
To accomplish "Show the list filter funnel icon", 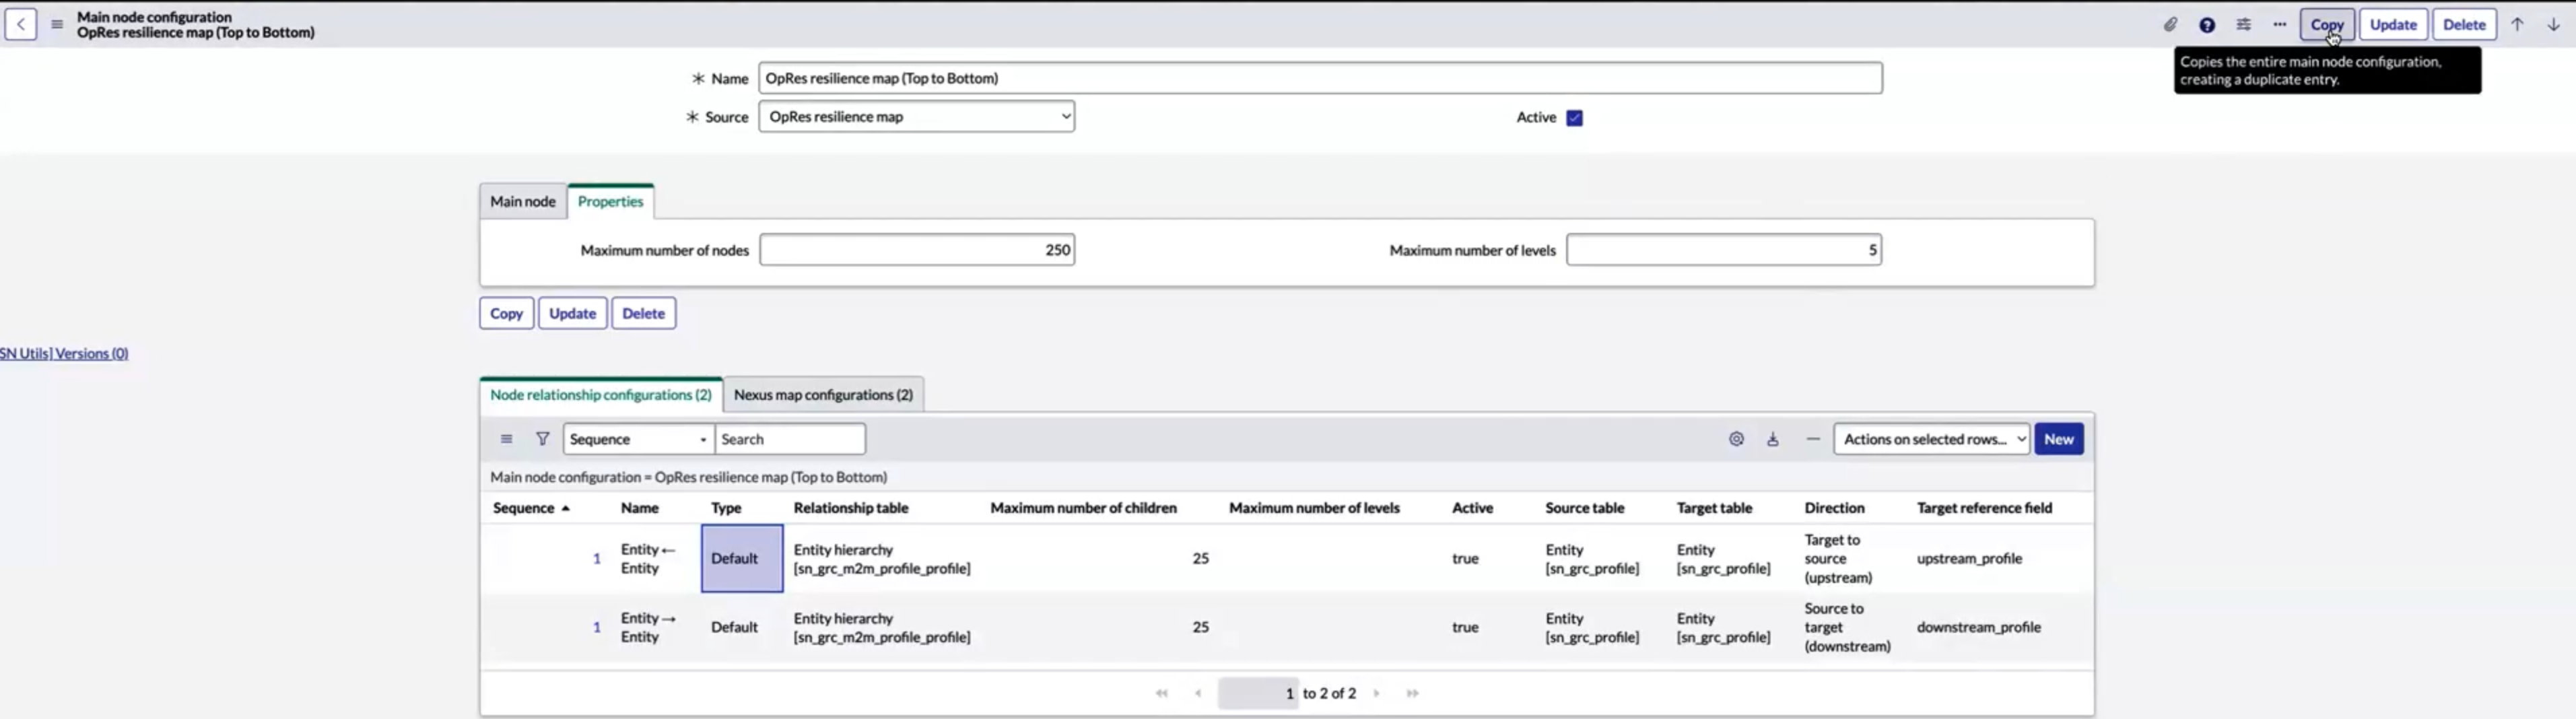I will (x=543, y=439).
